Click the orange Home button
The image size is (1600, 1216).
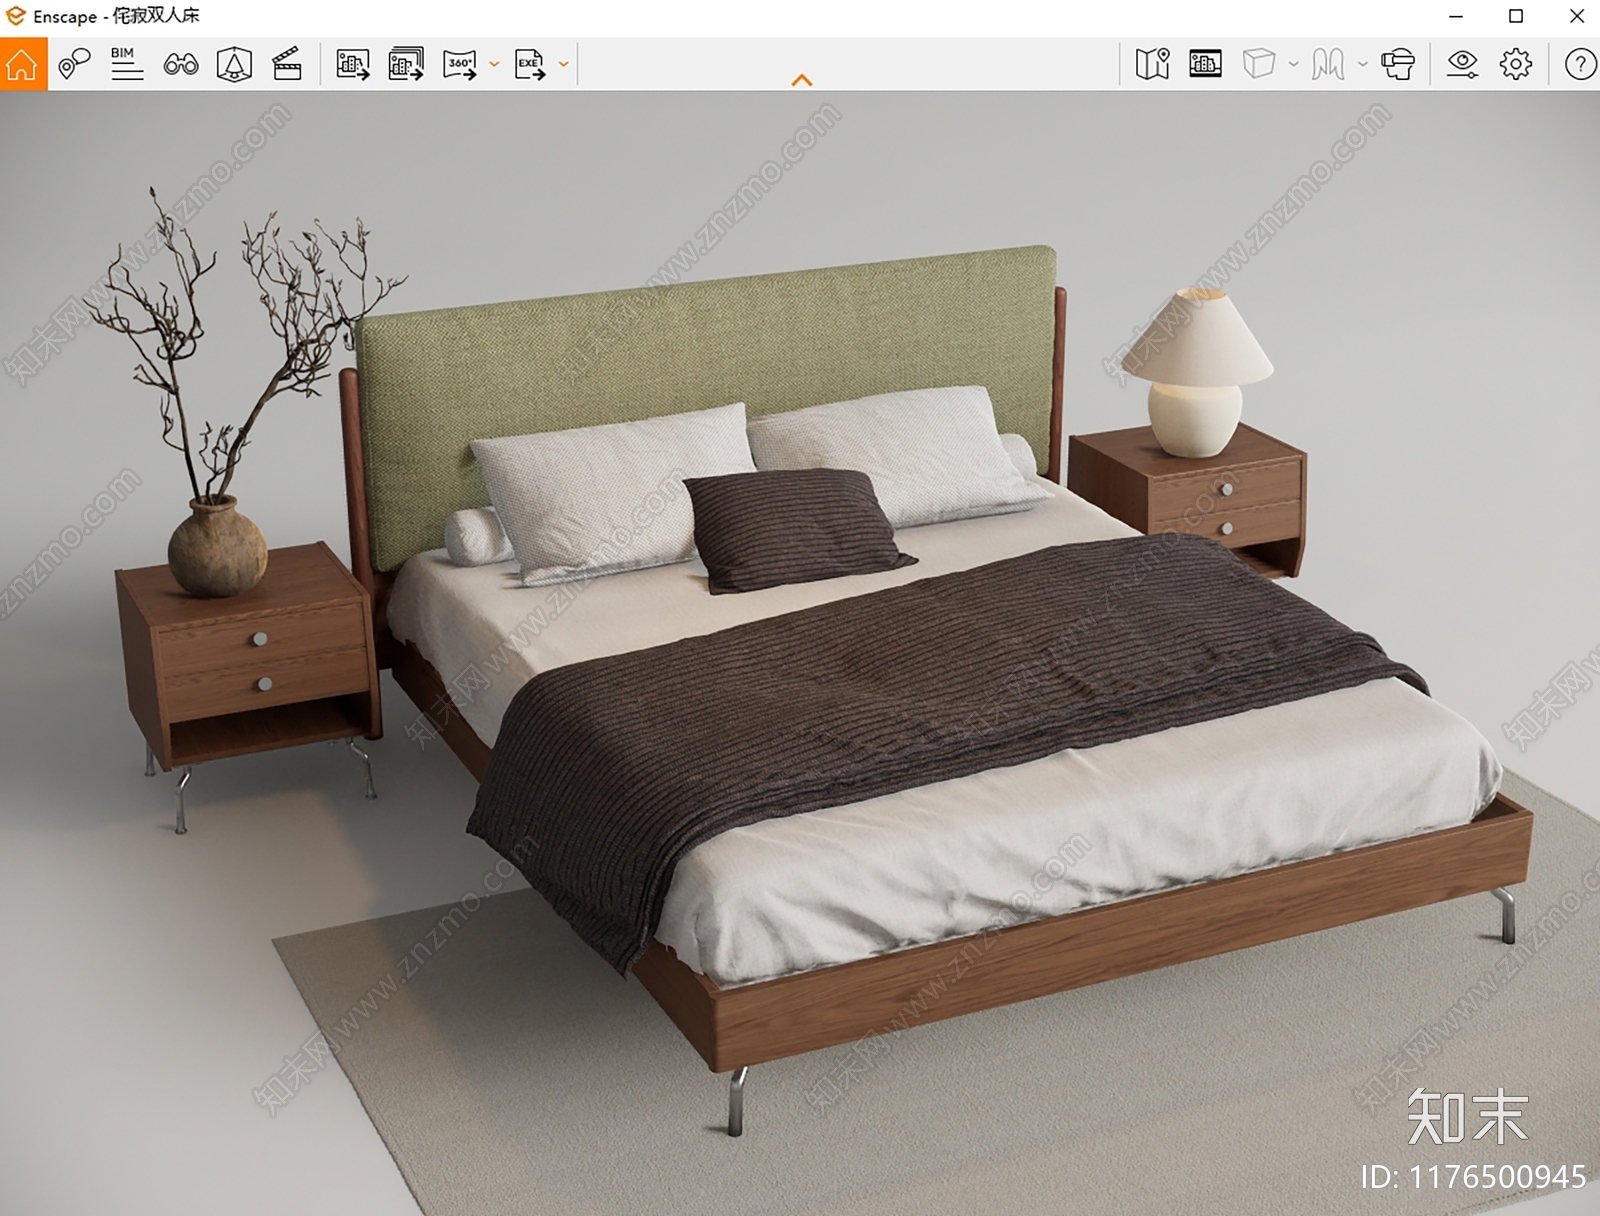pyautogui.click(x=23, y=65)
